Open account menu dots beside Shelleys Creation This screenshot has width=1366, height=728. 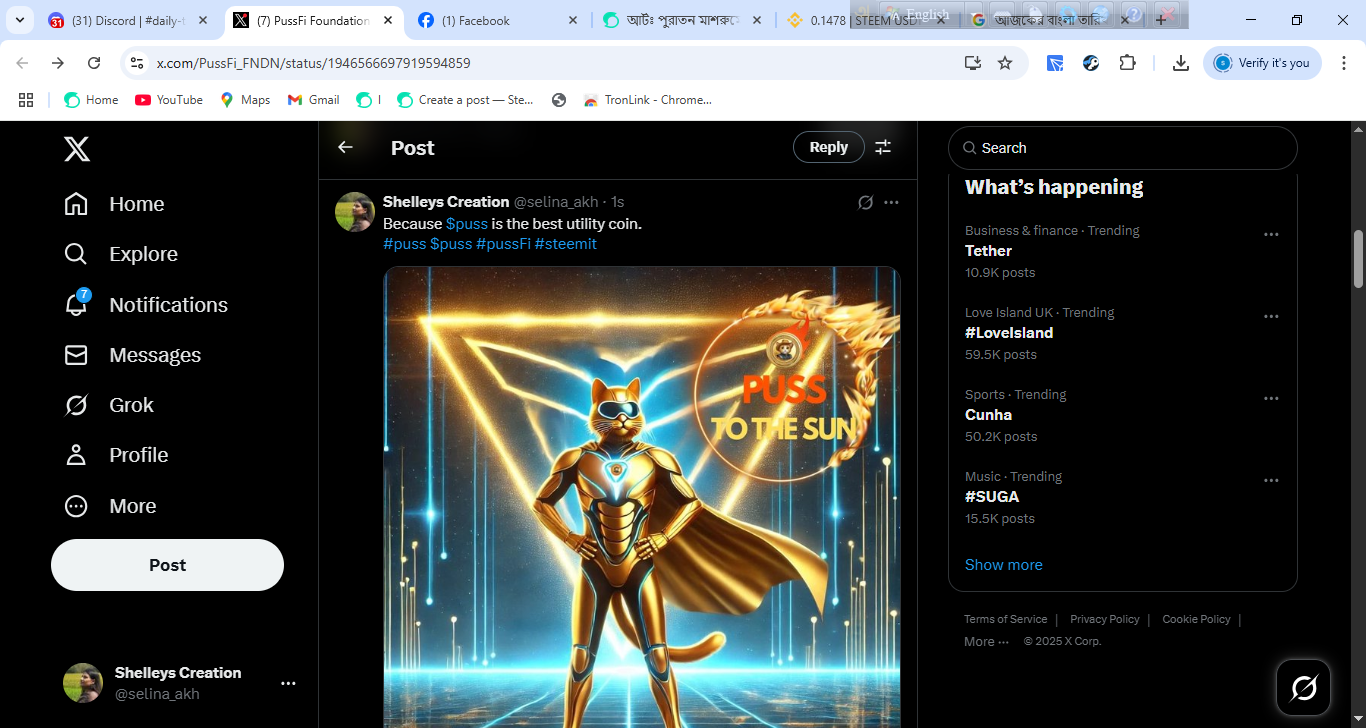(288, 683)
